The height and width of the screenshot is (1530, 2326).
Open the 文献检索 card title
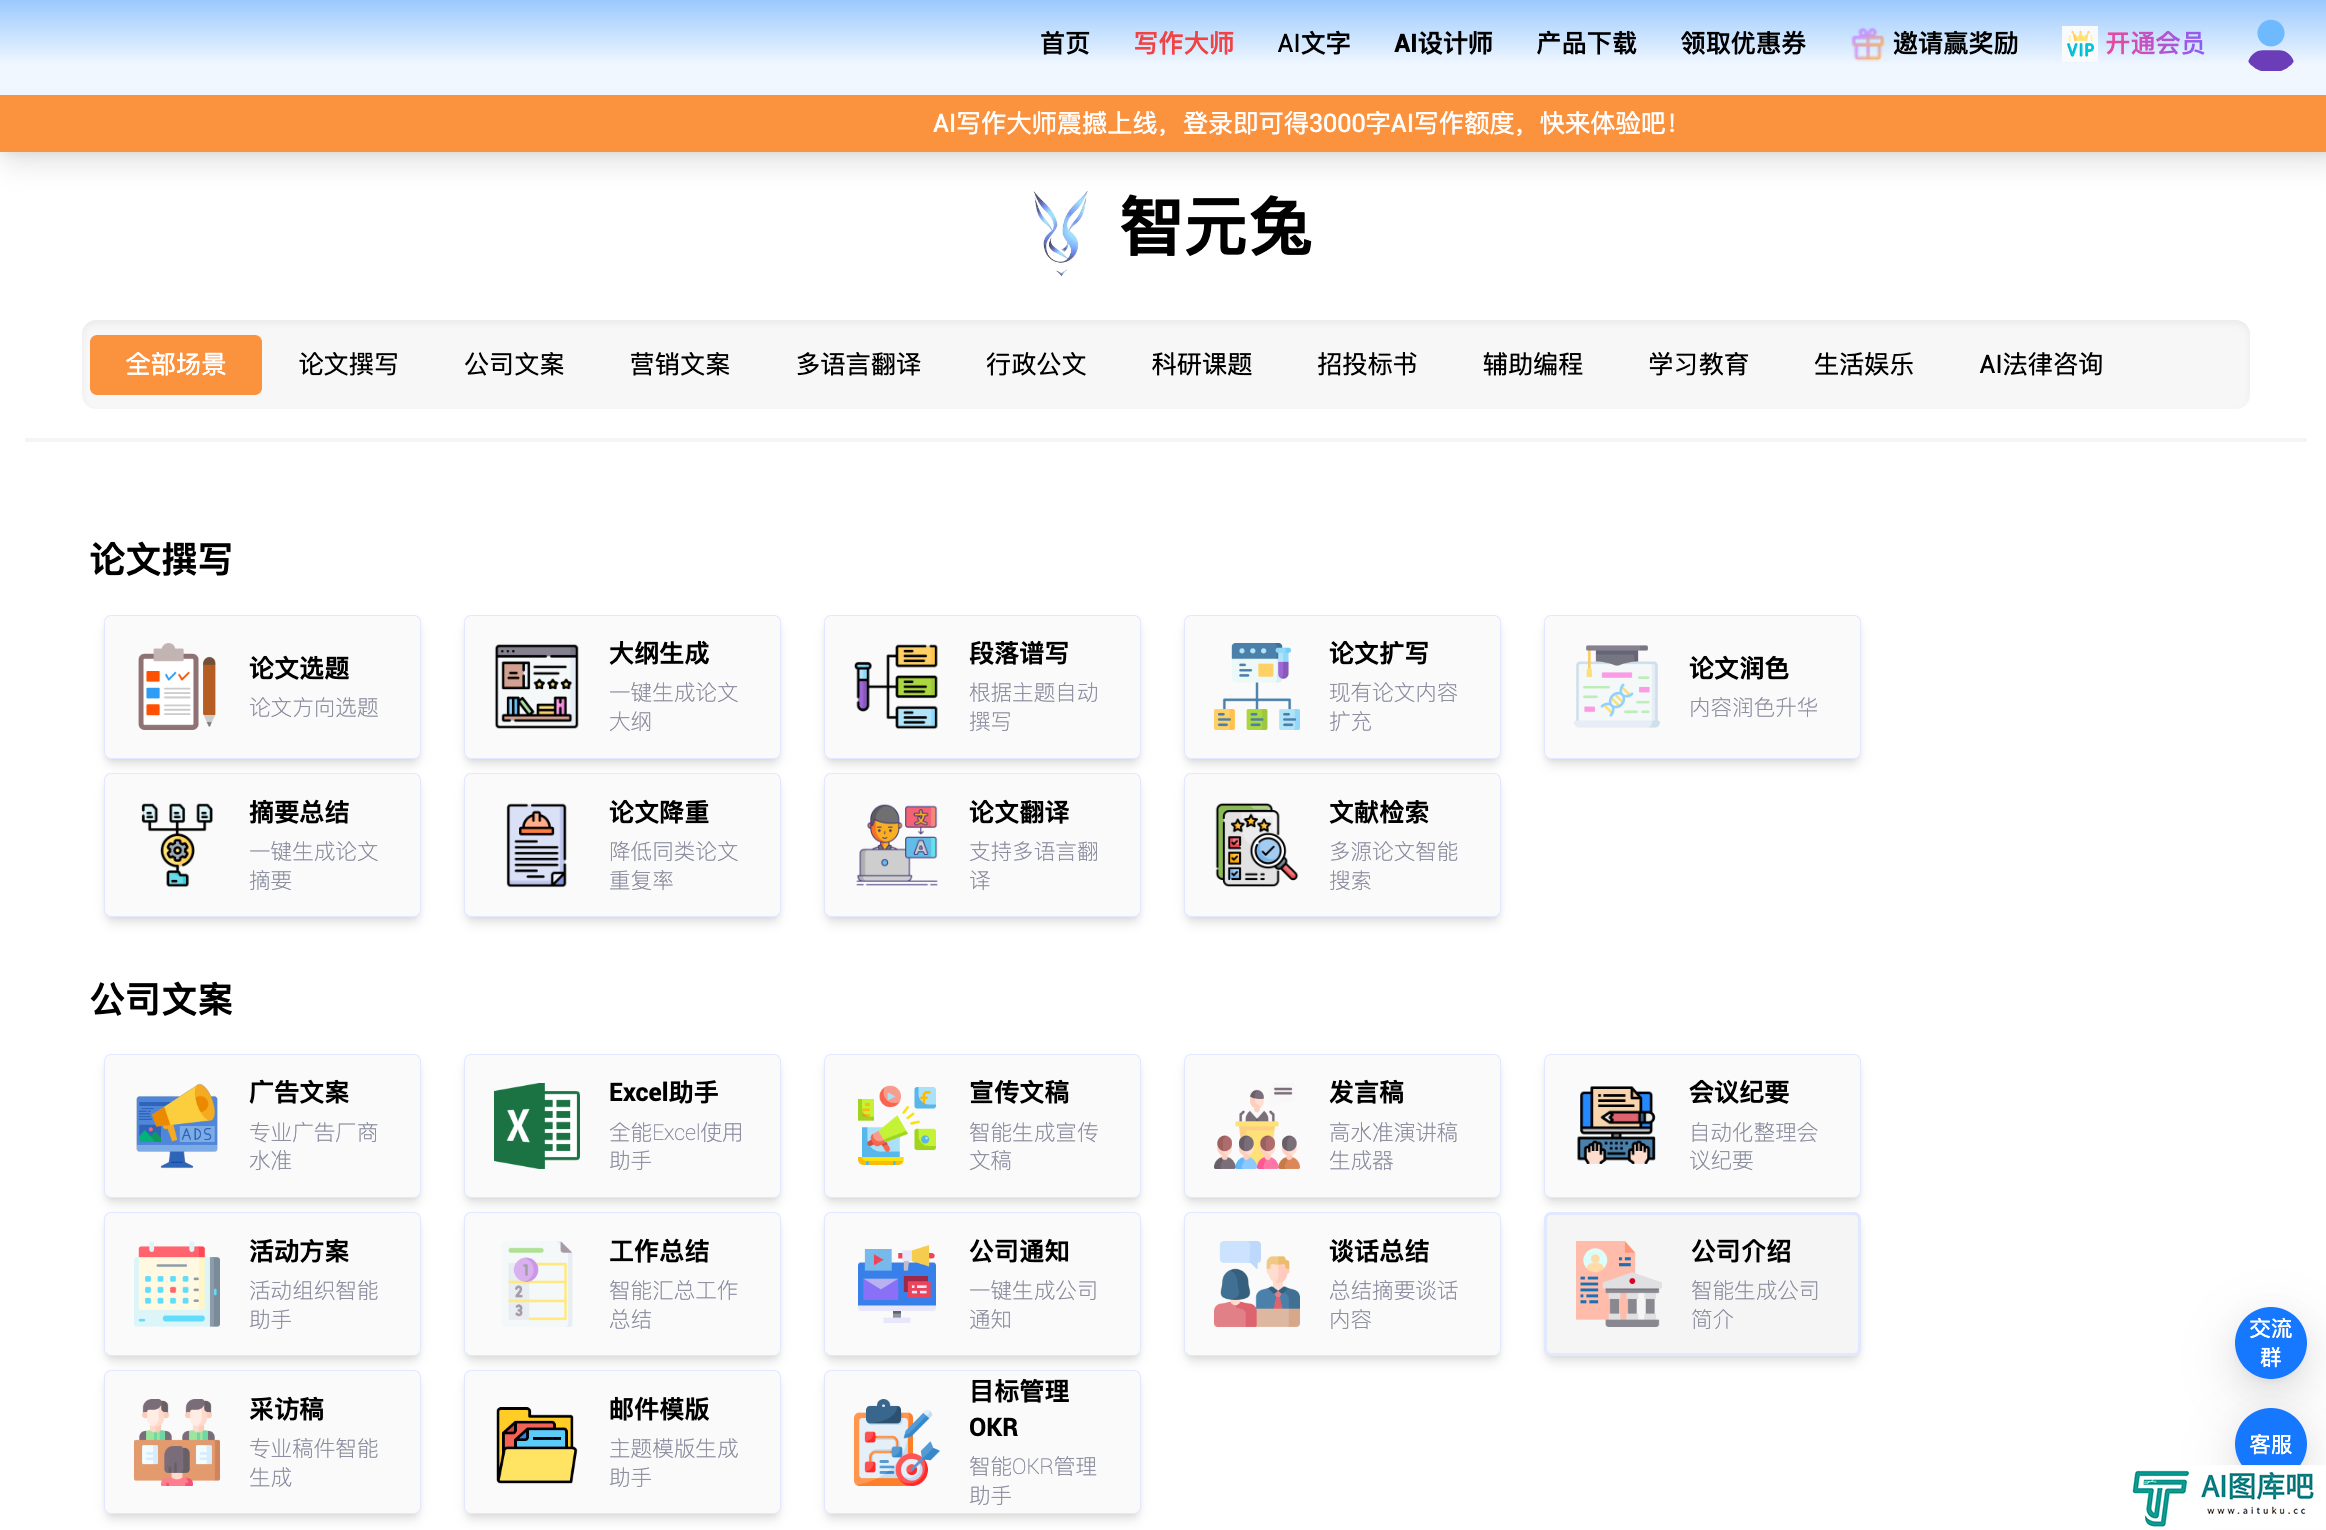pos(1379,813)
